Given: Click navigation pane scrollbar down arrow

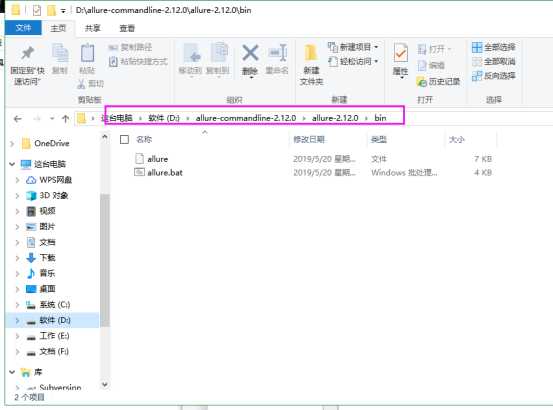Looking at the screenshot, I should click(105, 384).
